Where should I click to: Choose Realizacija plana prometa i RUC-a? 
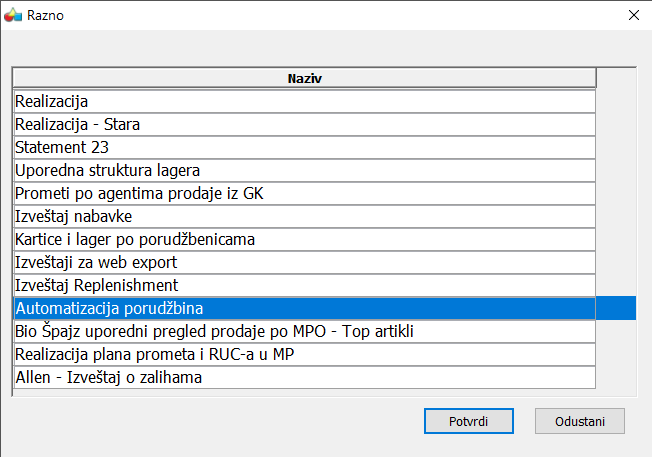click(305, 354)
